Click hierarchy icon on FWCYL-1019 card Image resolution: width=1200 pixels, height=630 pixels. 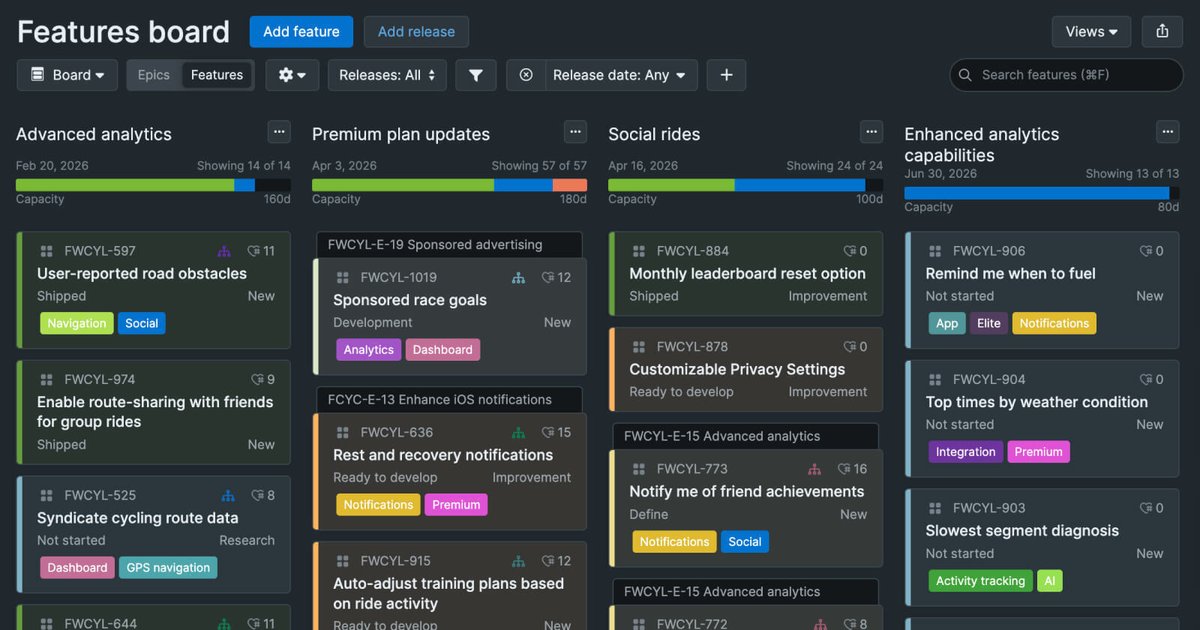pyautogui.click(x=518, y=277)
